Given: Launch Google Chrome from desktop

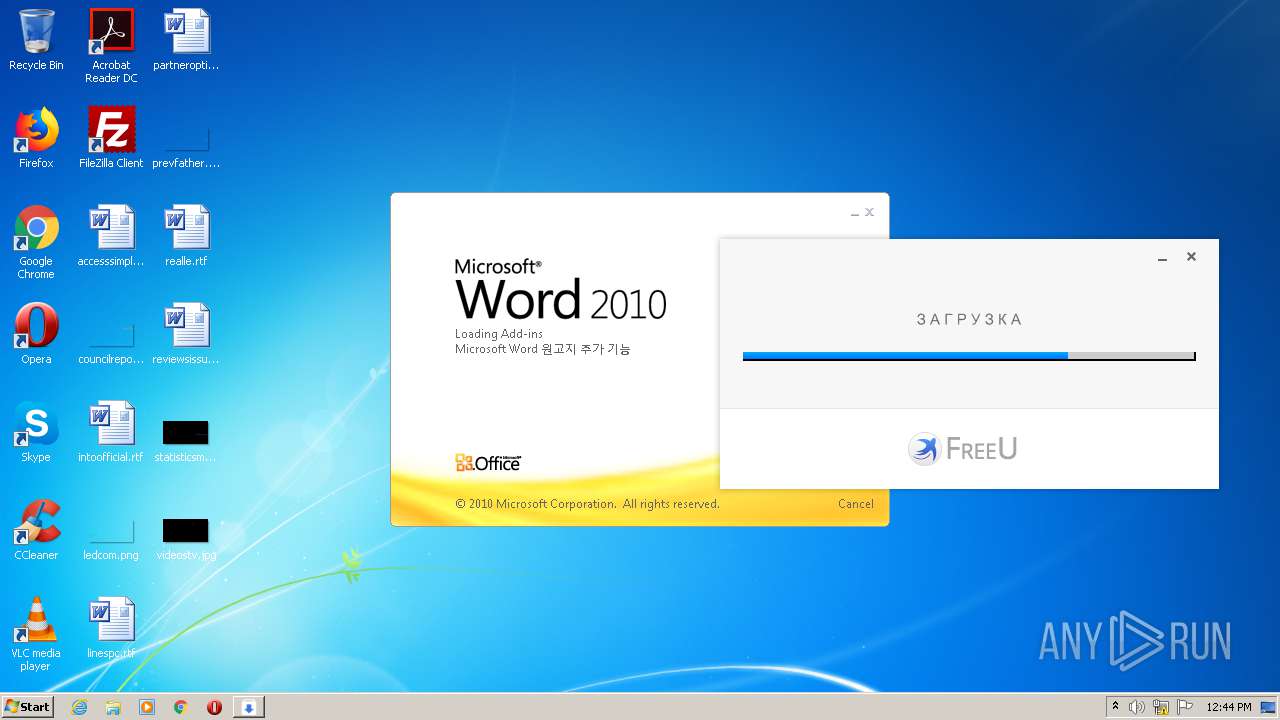Looking at the screenshot, I should [x=36, y=242].
